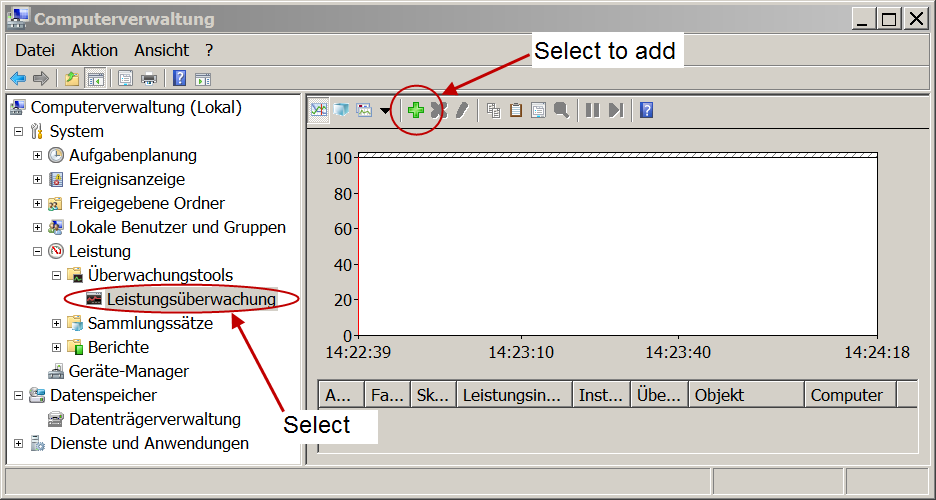This screenshot has width=936, height=500.
Task: Select Geräte-Manager in the tree
Action: pyautogui.click(x=128, y=371)
